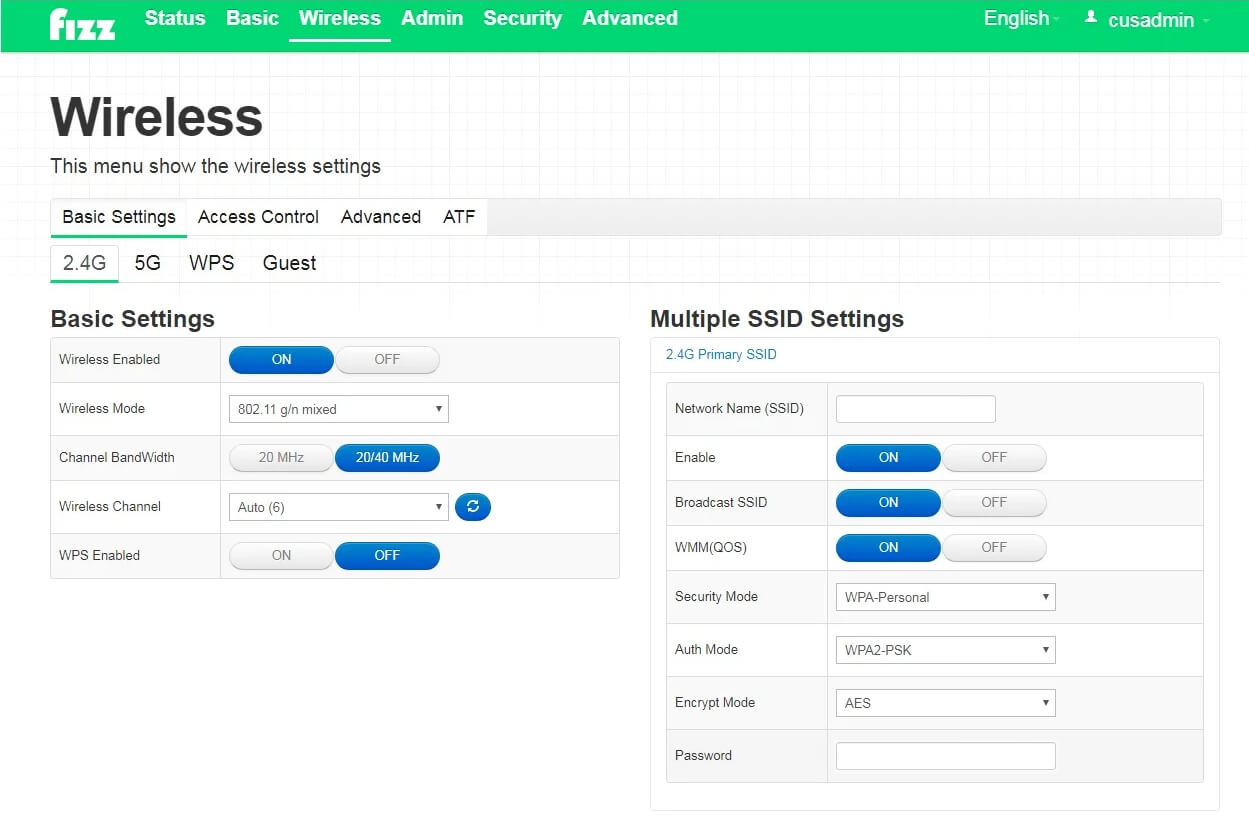
Task: Open the Security Mode dropdown
Action: [x=944, y=597]
